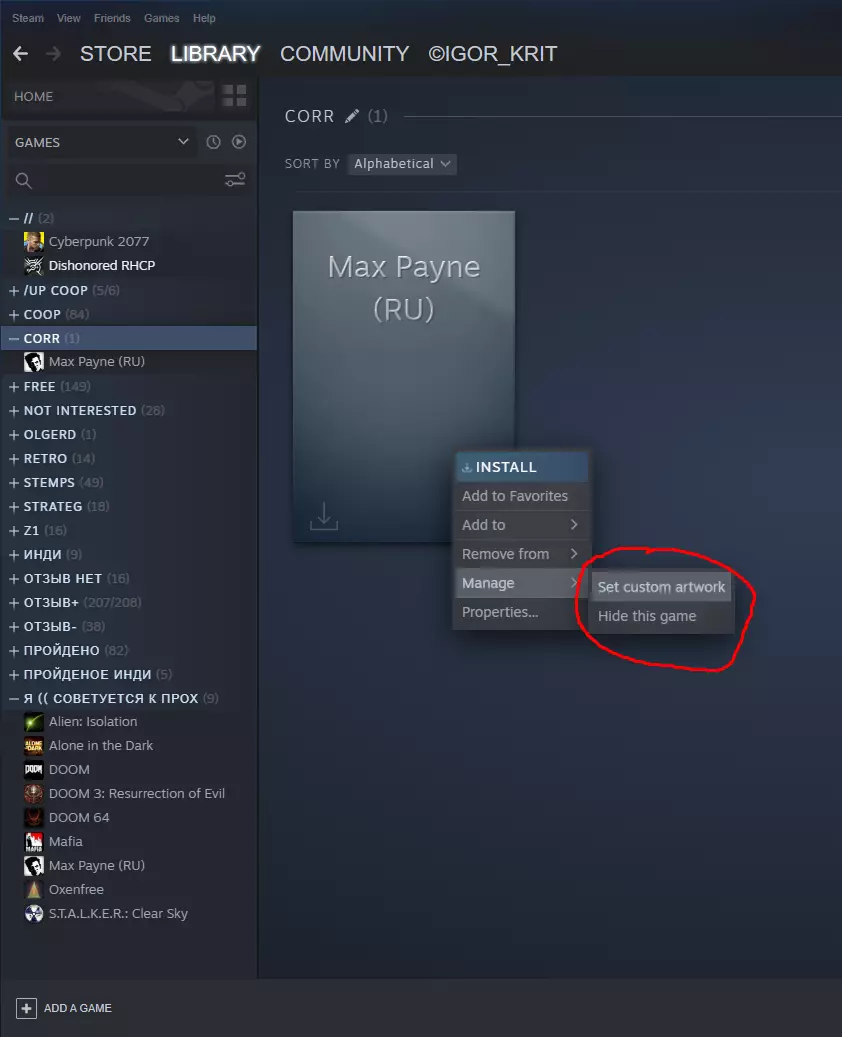Image resolution: width=842 pixels, height=1037 pixels.
Task: Open the Help menu
Action: [x=204, y=19]
